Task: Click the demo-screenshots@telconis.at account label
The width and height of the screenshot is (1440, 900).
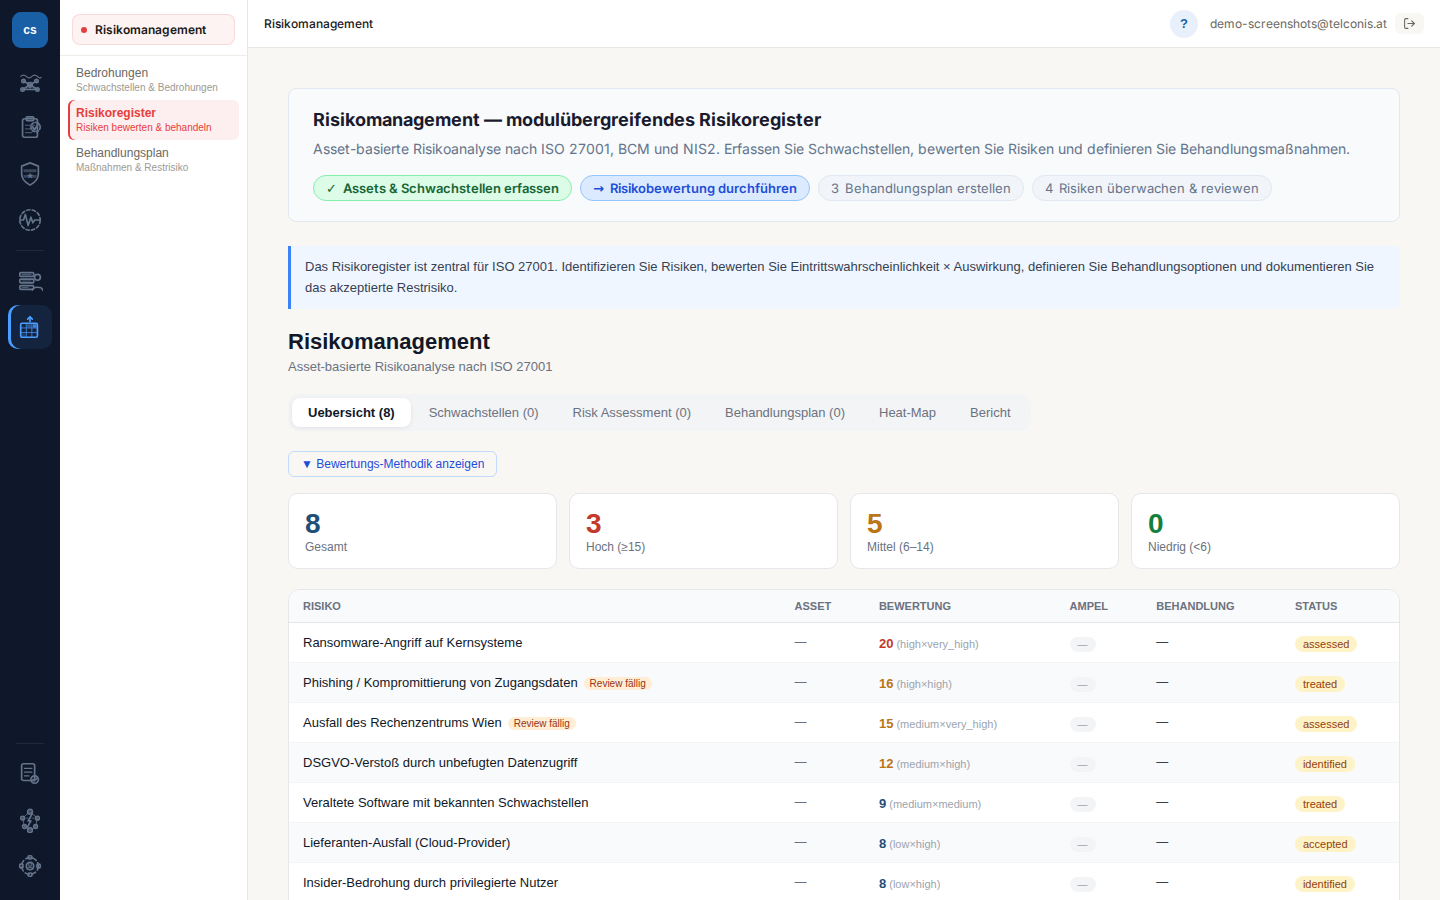Action: click(x=1298, y=24)
